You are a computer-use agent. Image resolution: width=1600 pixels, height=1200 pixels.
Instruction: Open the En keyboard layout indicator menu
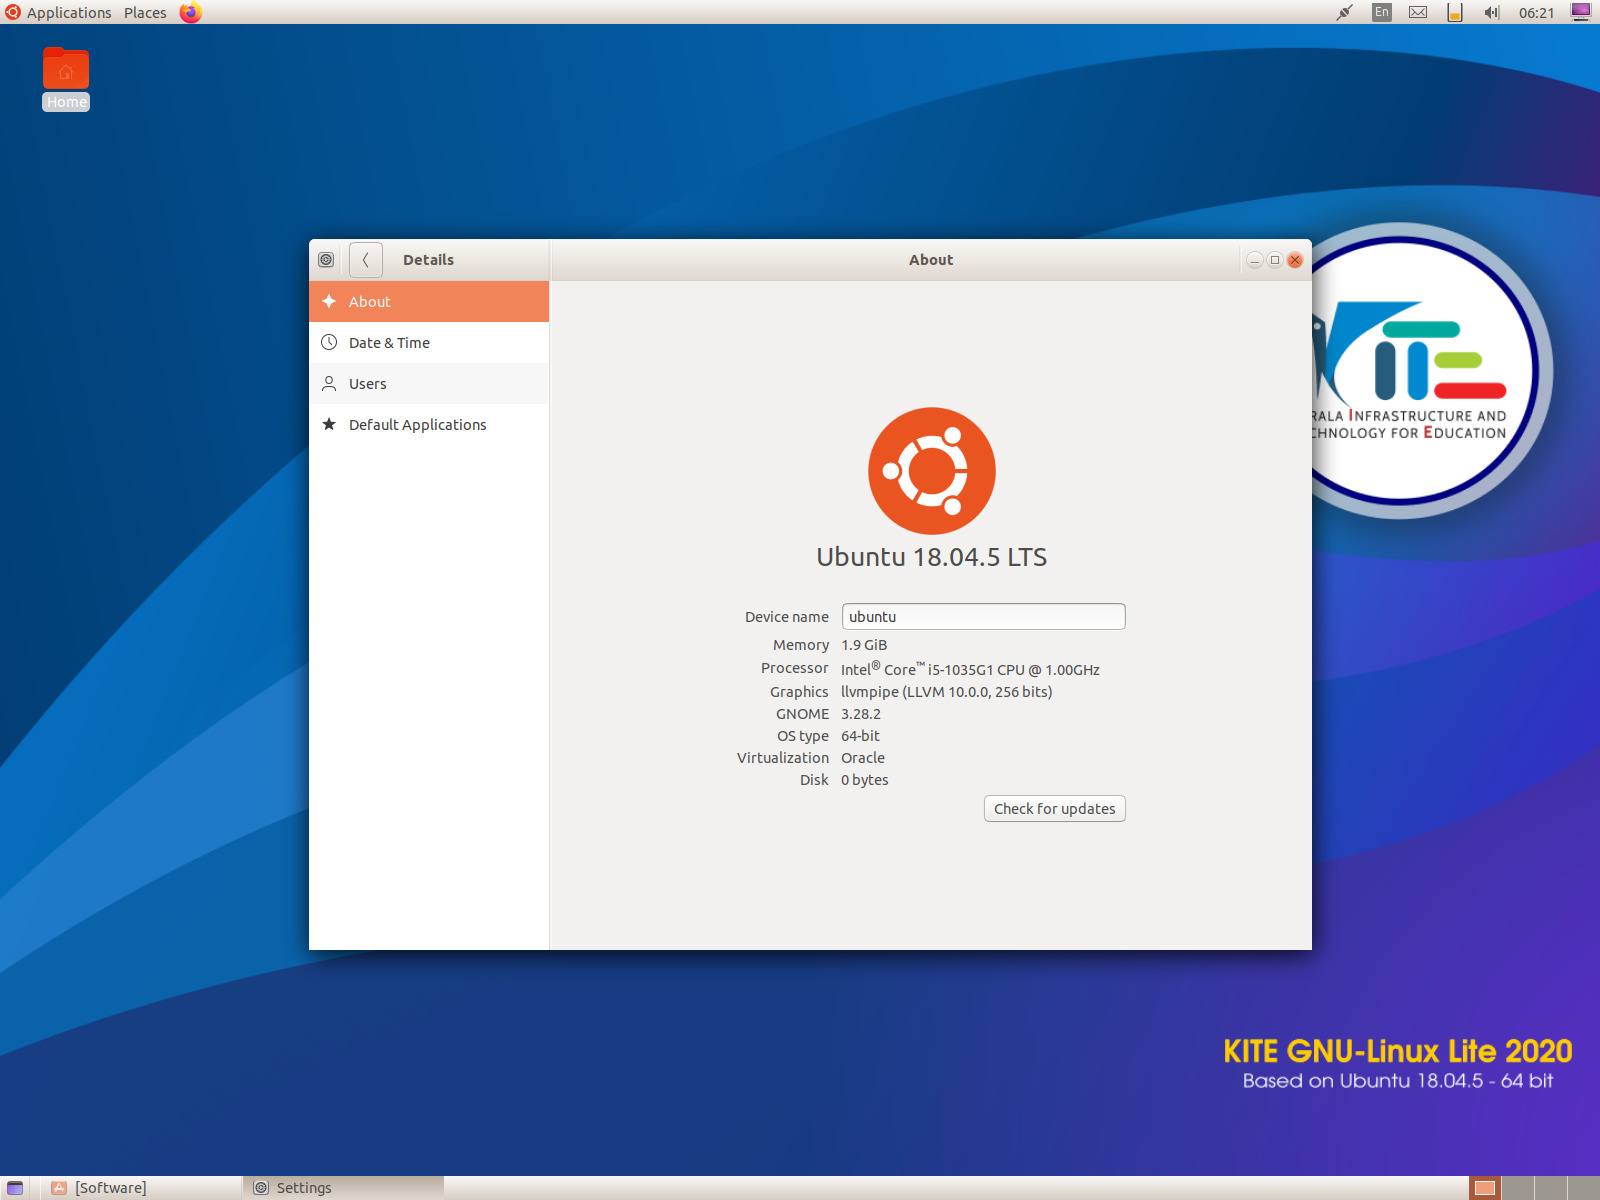(x=1380, y=13)
